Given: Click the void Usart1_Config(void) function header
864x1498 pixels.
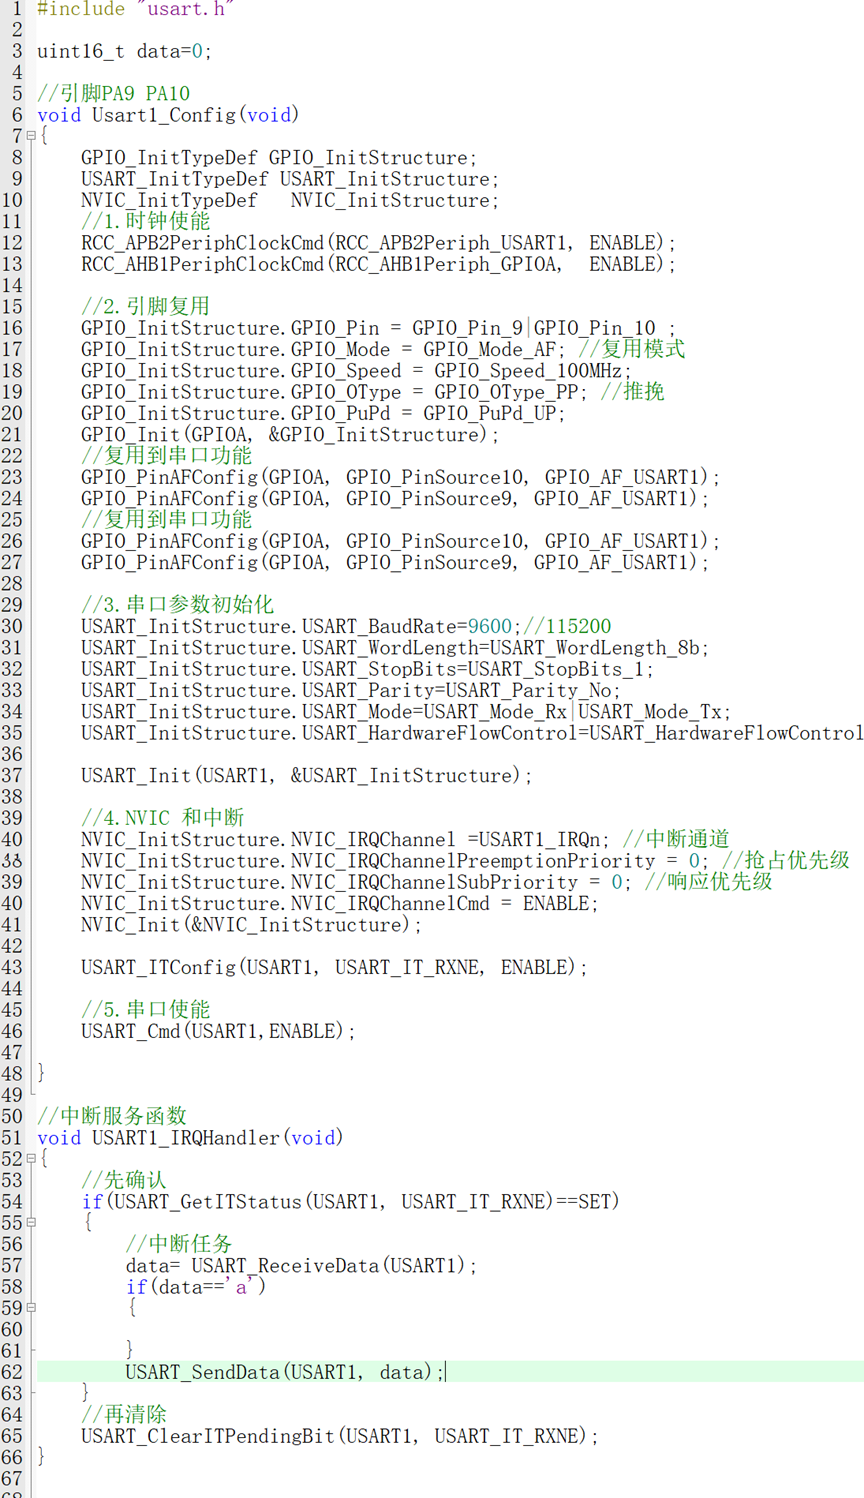Looking at the screenshot, I should [168, 115].
